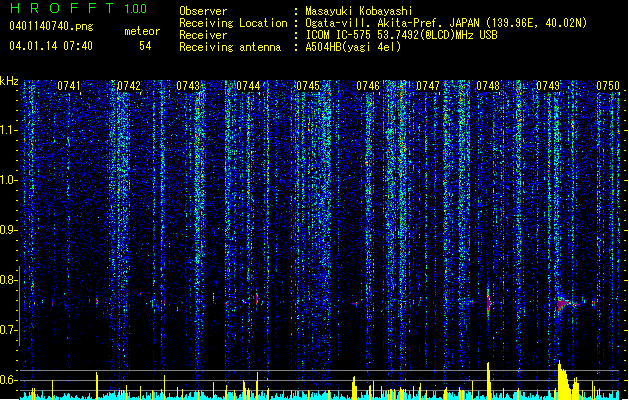Click the 0.7 kHz axis label
Image resolution: width=629 pixels, height=400 pixels.
point(9,330)
